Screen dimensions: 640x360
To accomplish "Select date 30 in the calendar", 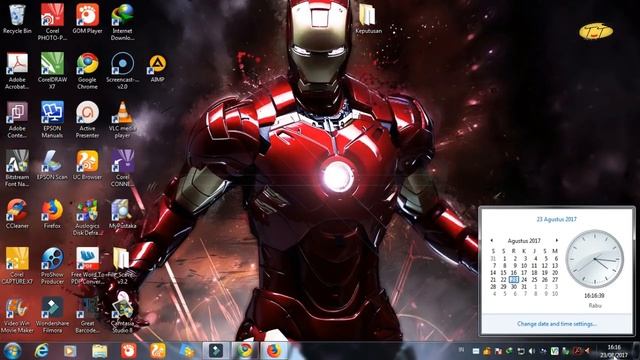I will [514, 287].
